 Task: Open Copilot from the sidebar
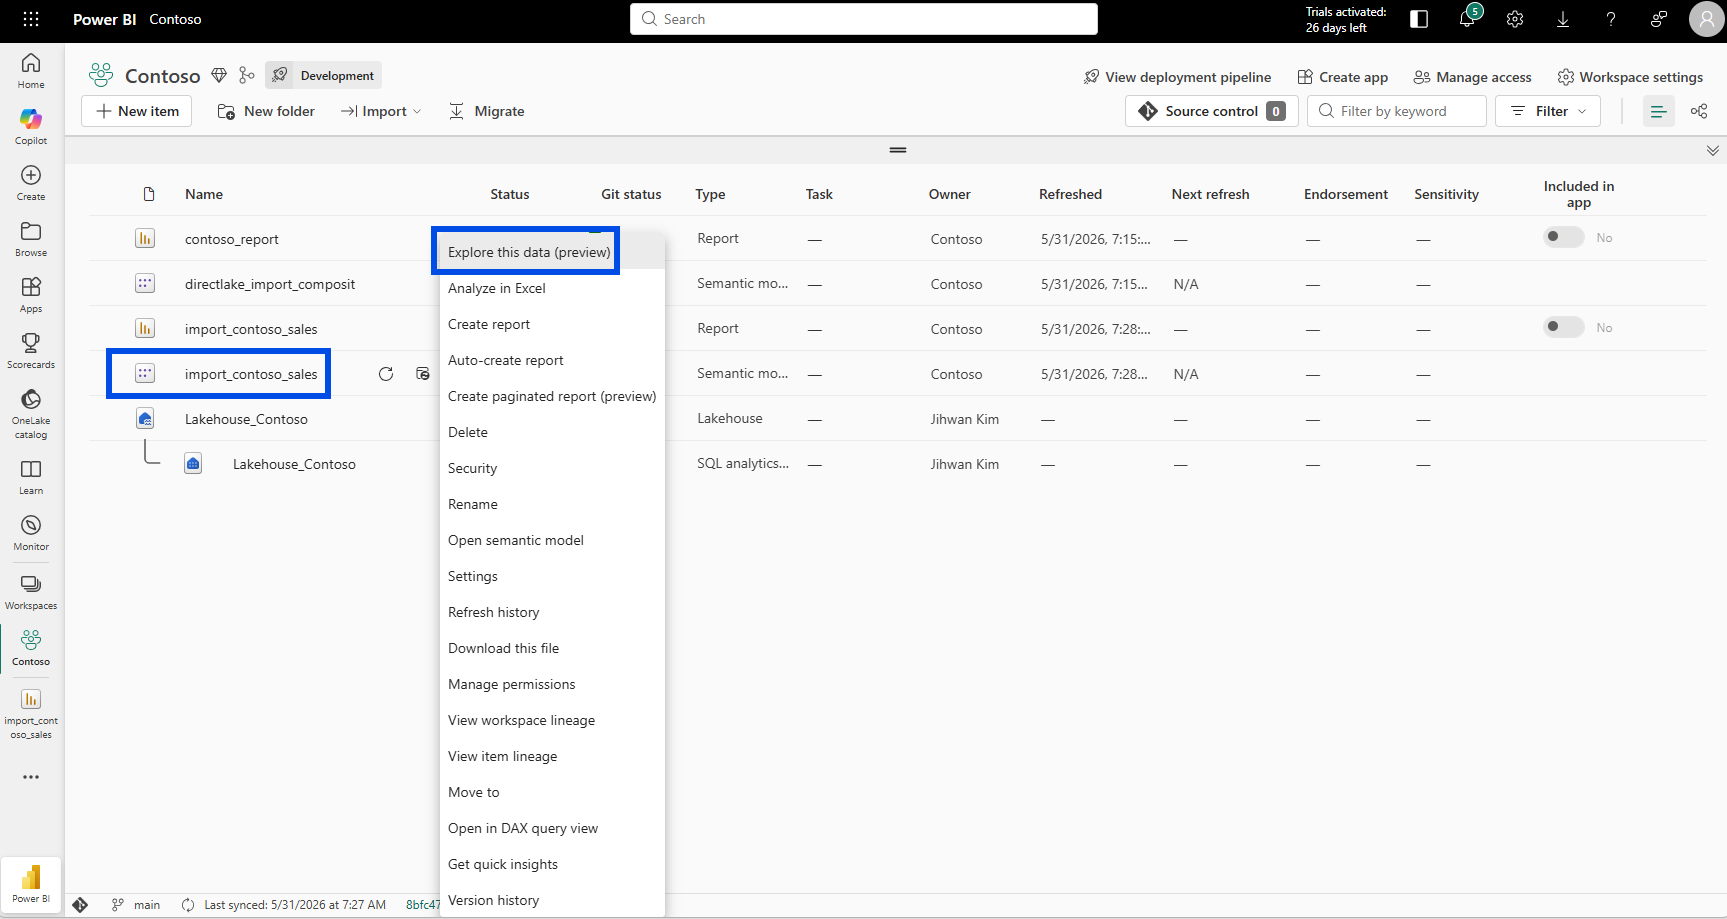point(31,126)
